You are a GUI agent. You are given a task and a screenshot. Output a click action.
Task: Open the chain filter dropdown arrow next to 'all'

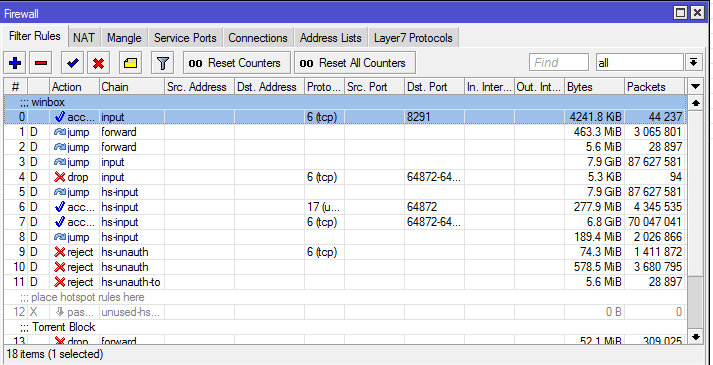click(693, 62)
